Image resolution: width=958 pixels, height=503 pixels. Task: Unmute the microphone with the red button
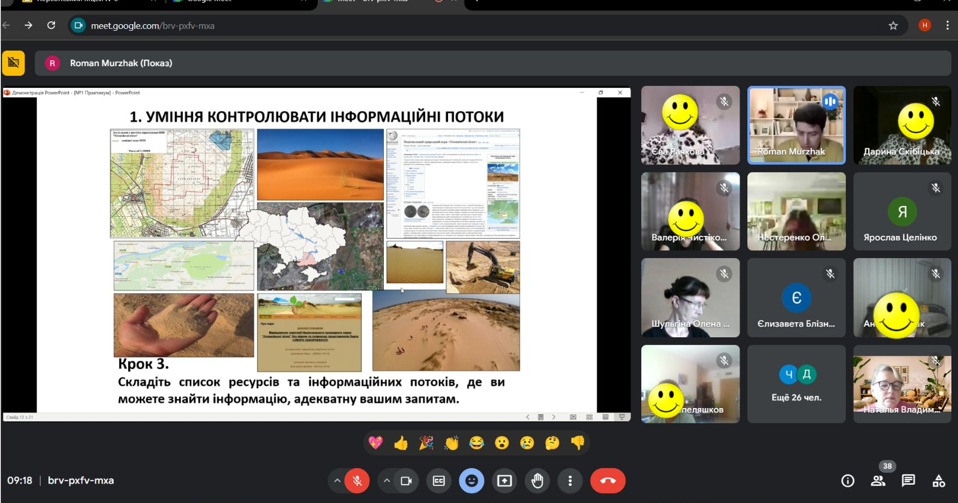point(357,481)
